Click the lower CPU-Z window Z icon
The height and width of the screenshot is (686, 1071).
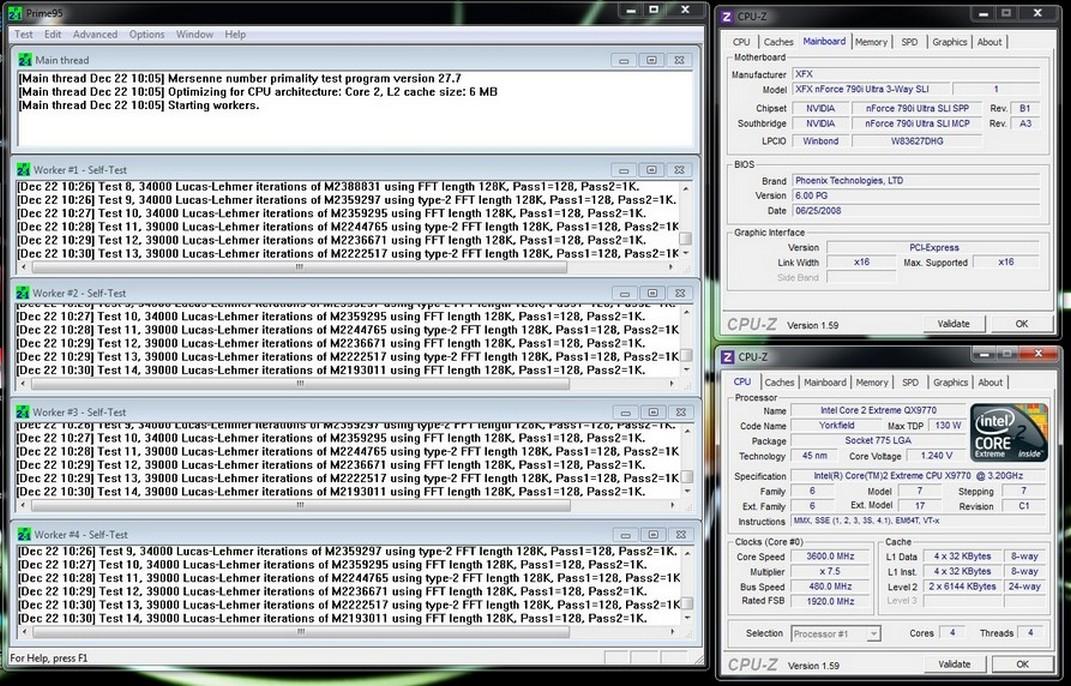[728, 357]
